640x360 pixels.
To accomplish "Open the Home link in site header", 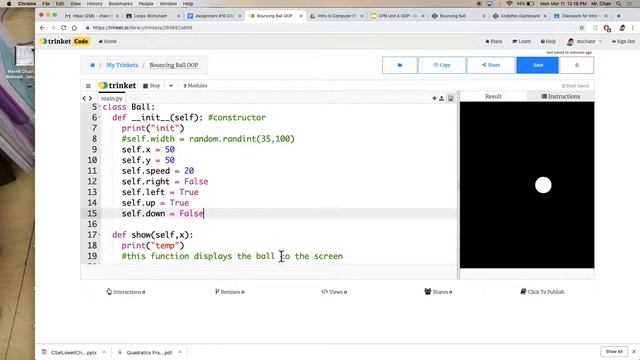I will pyautogui.click(x=108, y=41).
